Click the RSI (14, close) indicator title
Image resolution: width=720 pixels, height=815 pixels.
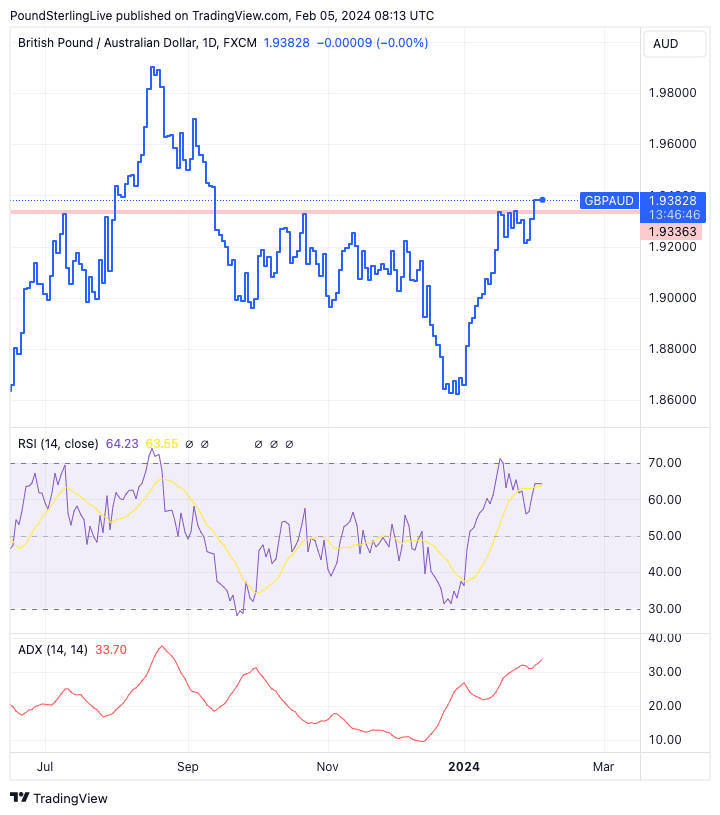pos(58,443)
